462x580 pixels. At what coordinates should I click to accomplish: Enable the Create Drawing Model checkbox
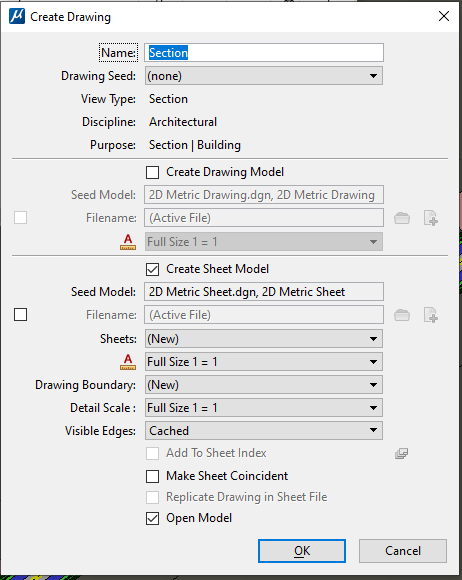(x=152, y=172)
